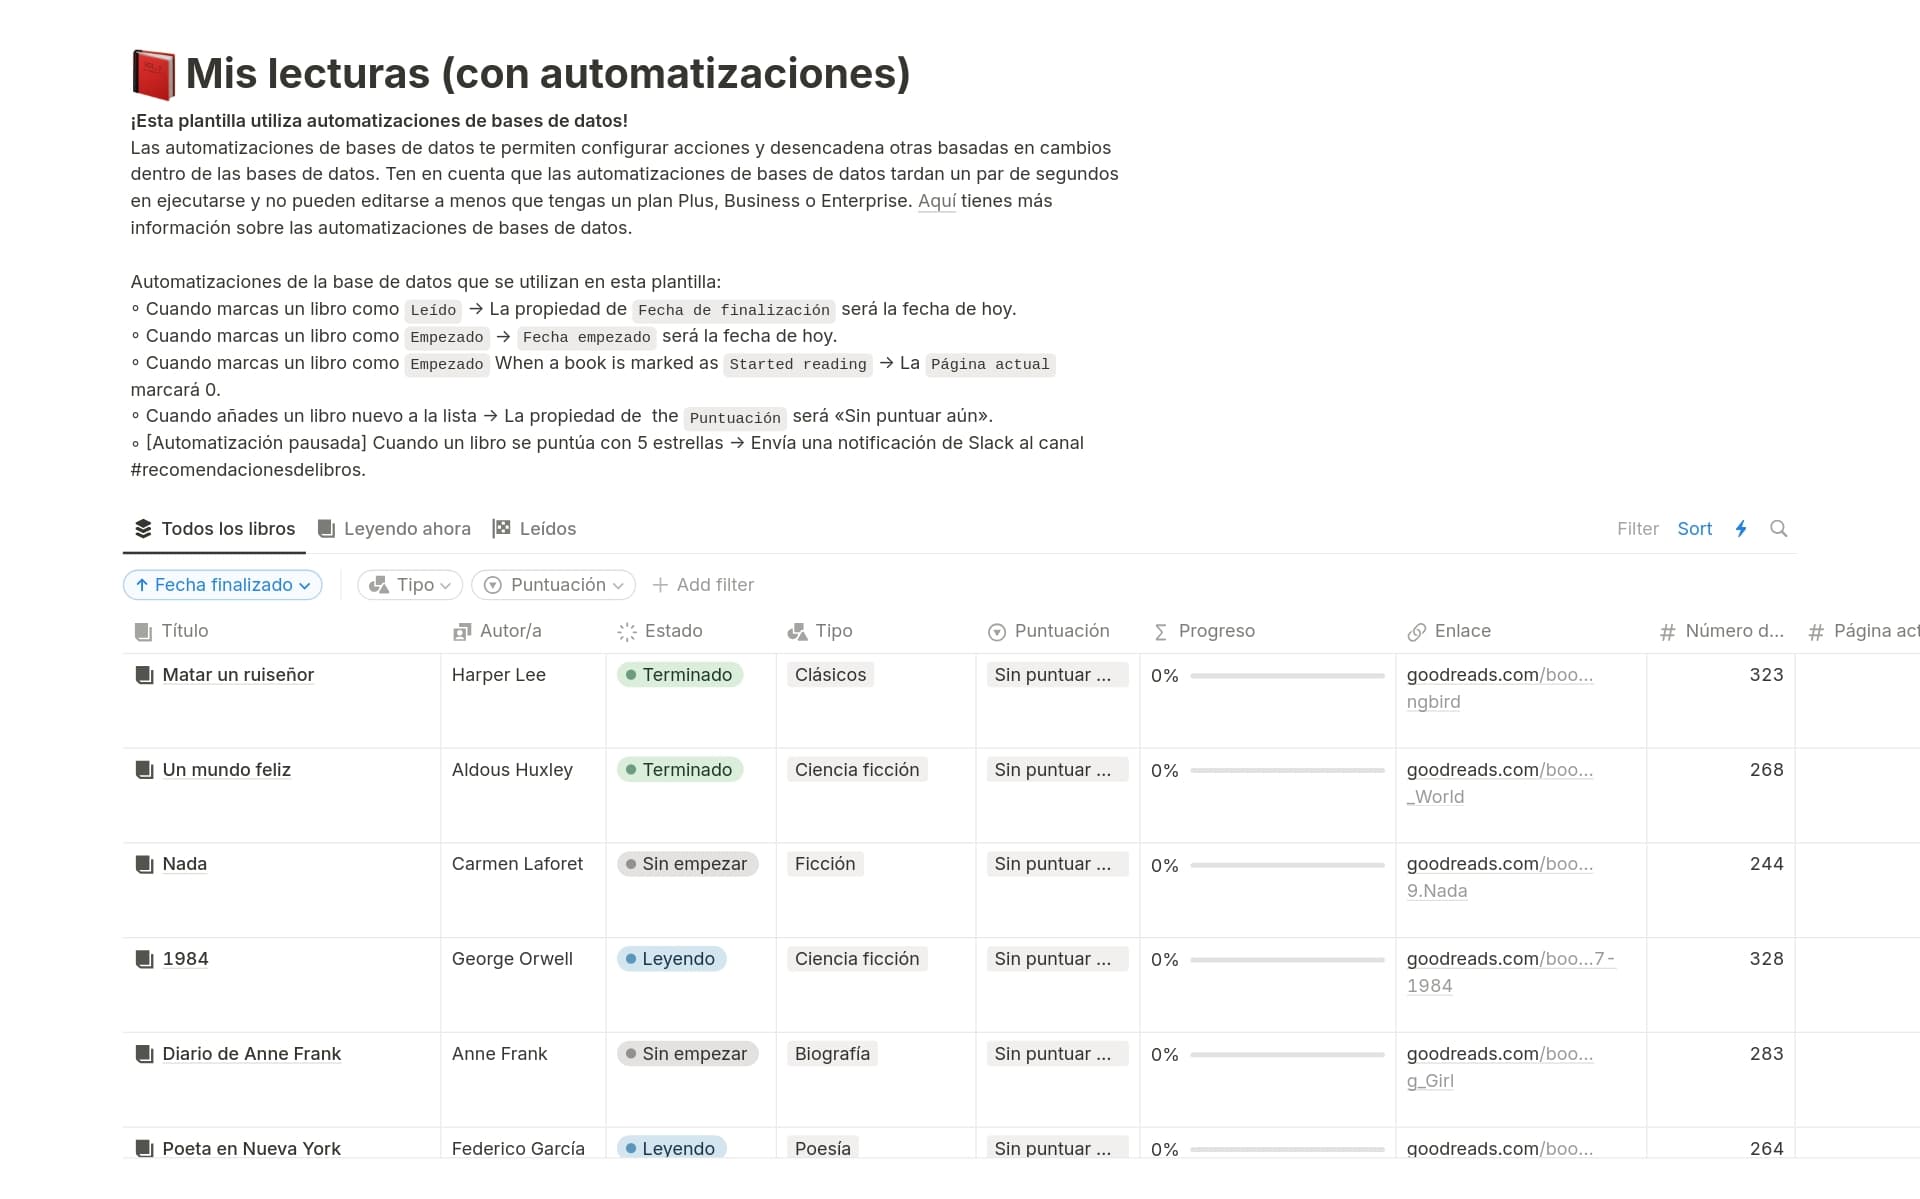Screen dimensions: 1920x1199
Task: Click the Puntuación column header icon
Action: tap(996, 632)
